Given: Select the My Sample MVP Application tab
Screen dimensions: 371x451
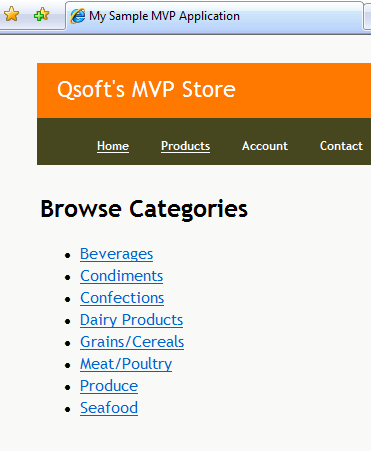Looking at the screenshot, I should click(x=214, y=16).
